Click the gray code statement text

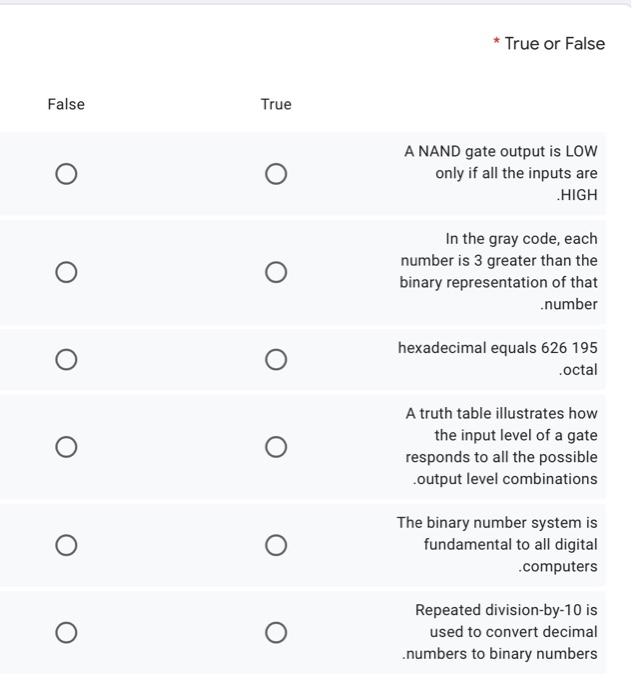pyautogui.click(x=499, y=271)
